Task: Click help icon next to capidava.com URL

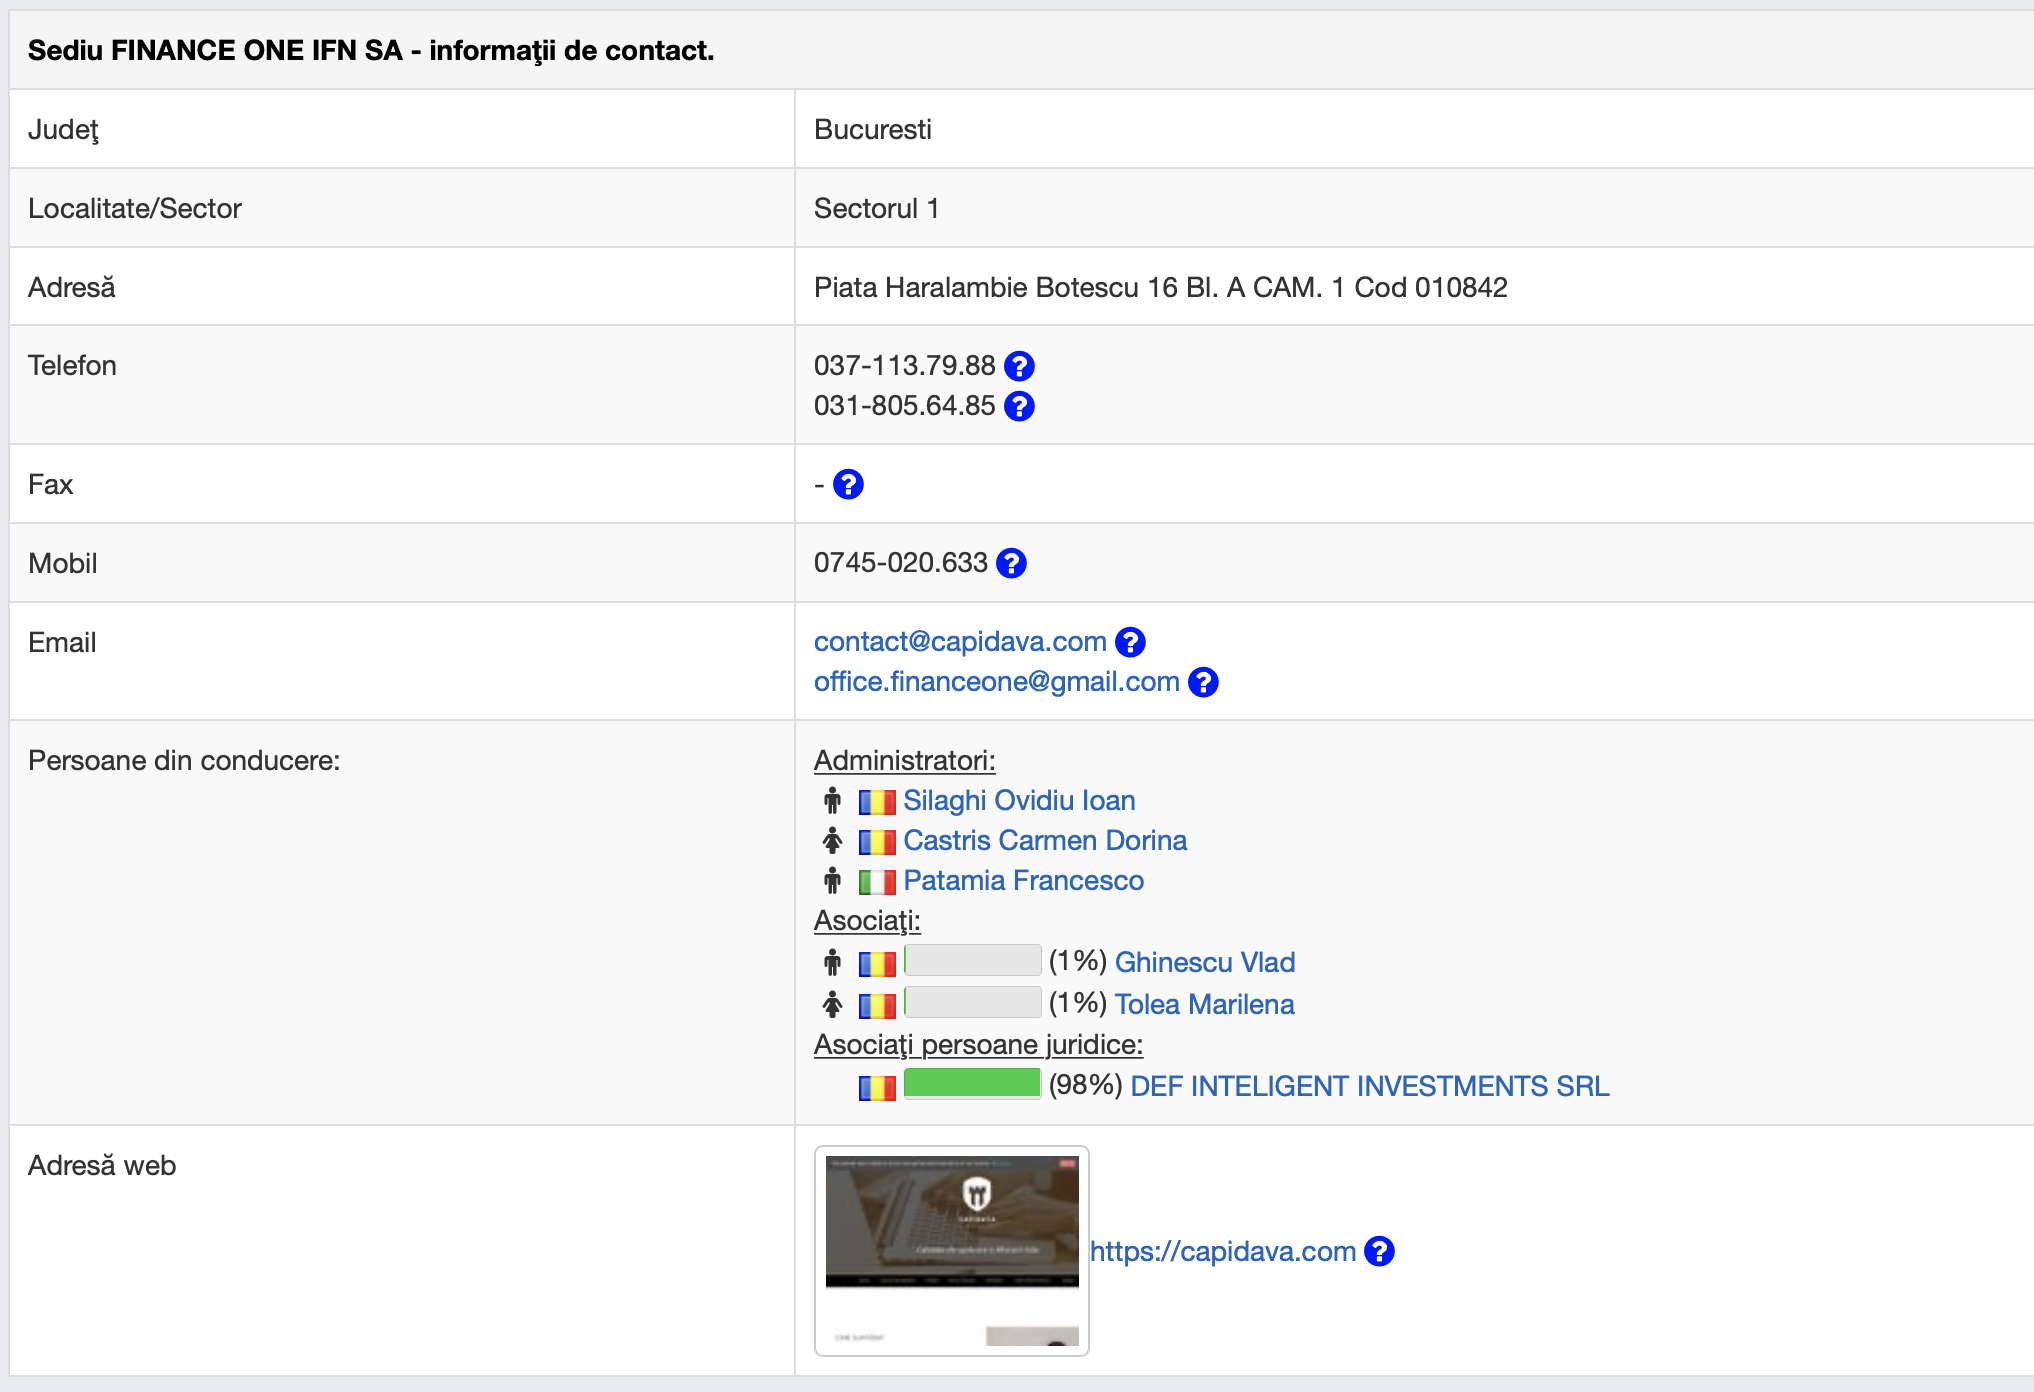Action: [1379, 1251]
